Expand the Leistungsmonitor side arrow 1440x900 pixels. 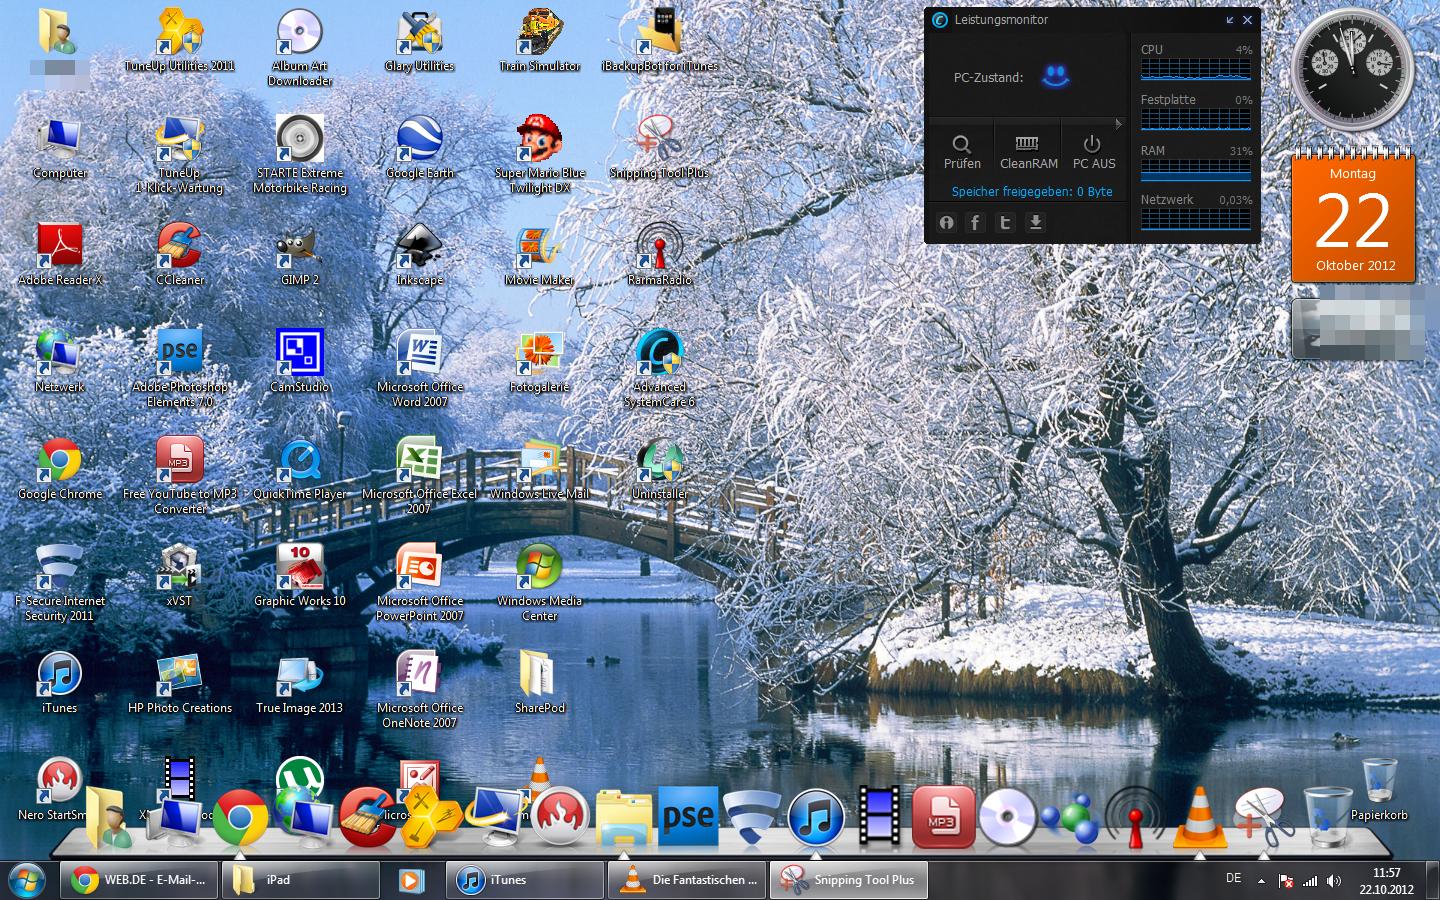[x=1118, y=124]
